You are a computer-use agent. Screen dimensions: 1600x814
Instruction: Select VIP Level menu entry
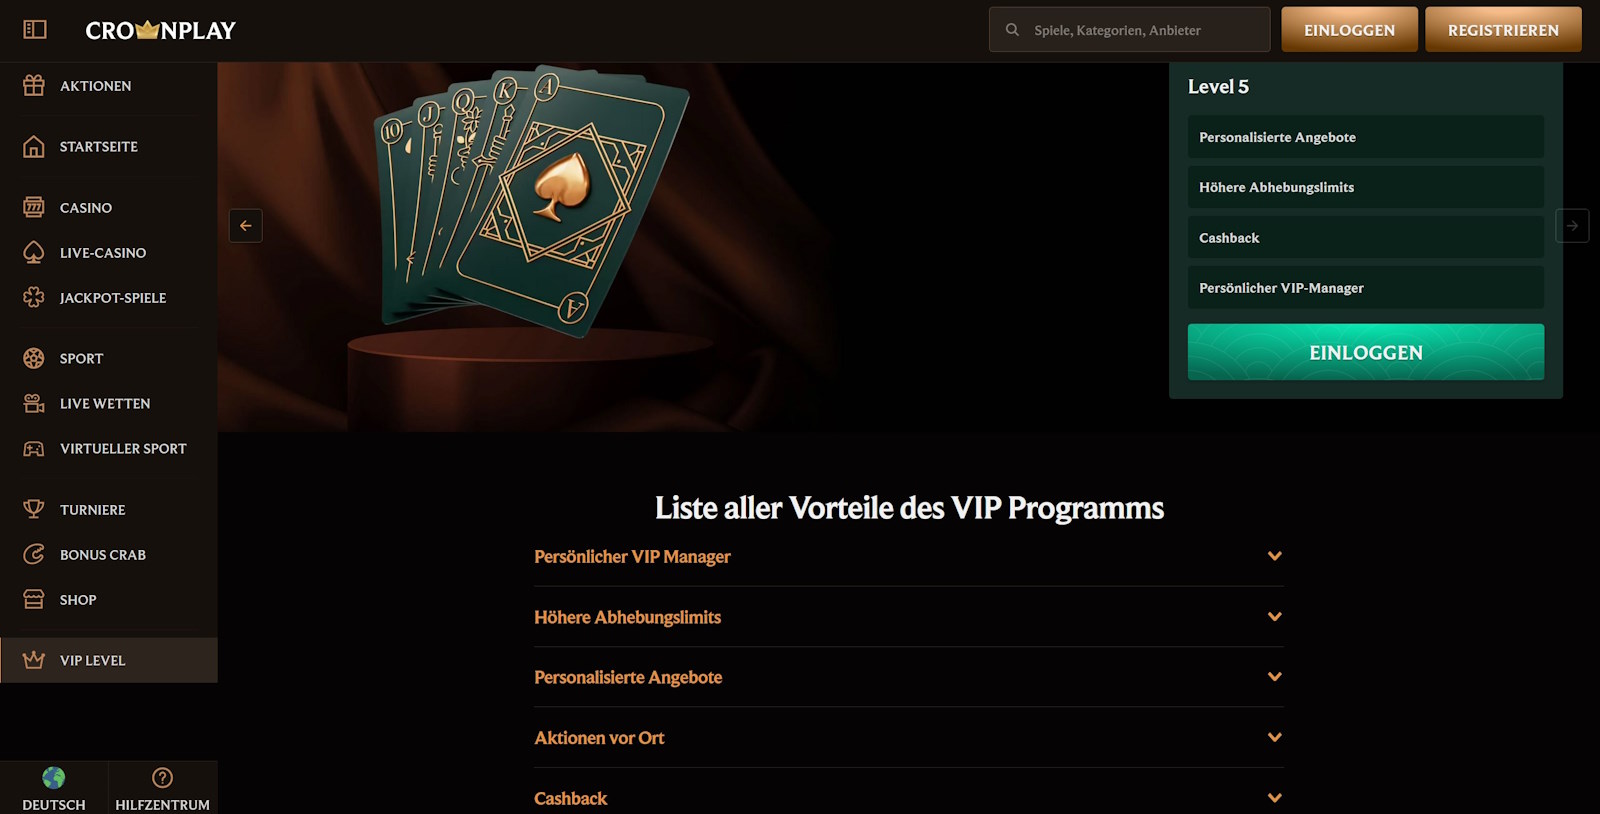[x=109, y=660]
